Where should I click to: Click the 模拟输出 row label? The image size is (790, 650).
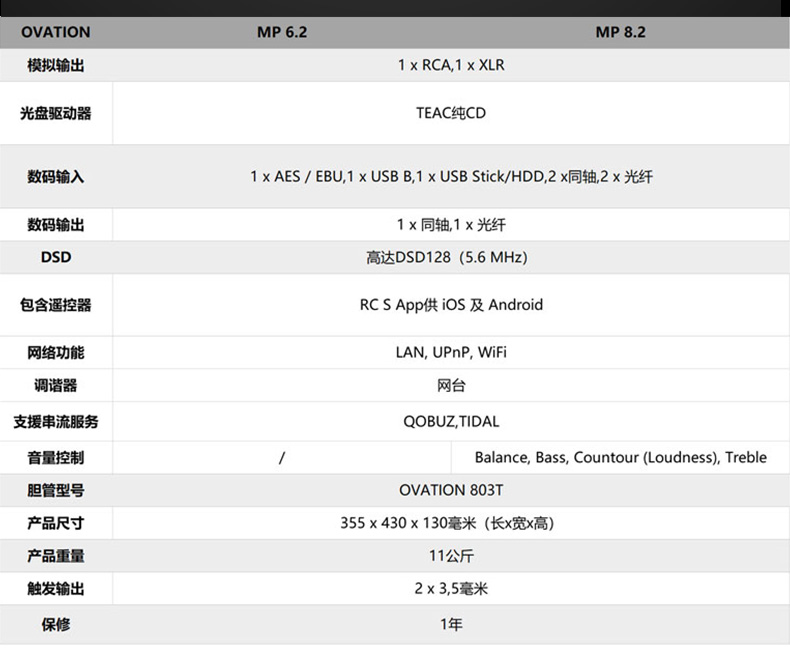55,66
